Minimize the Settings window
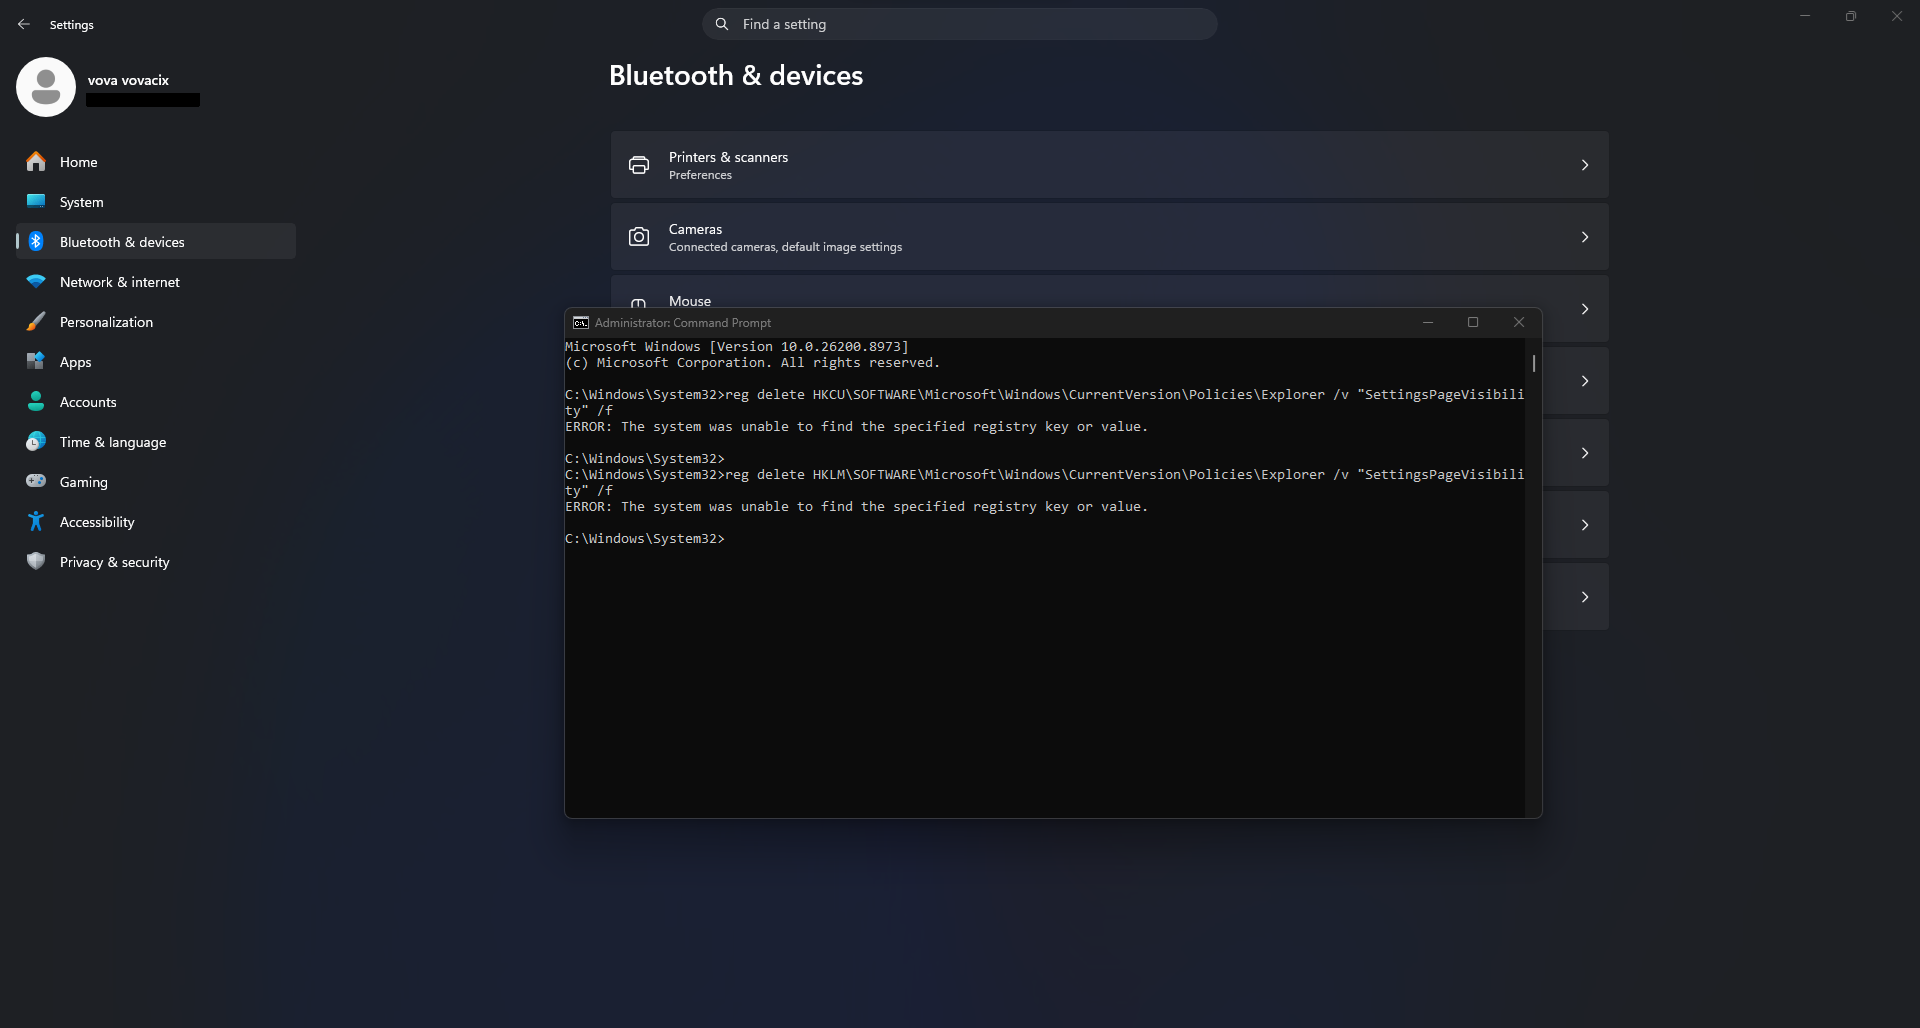The image size is (1920, 1028). tap(1805, 16)
